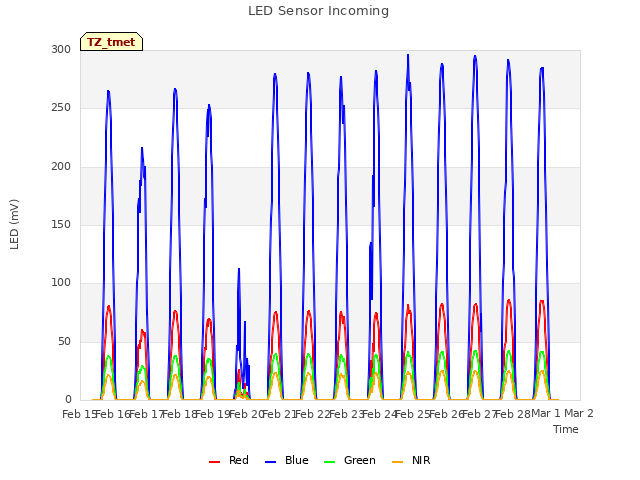
Task: Select the orange NIR legend marker
Action: (397, 462)
